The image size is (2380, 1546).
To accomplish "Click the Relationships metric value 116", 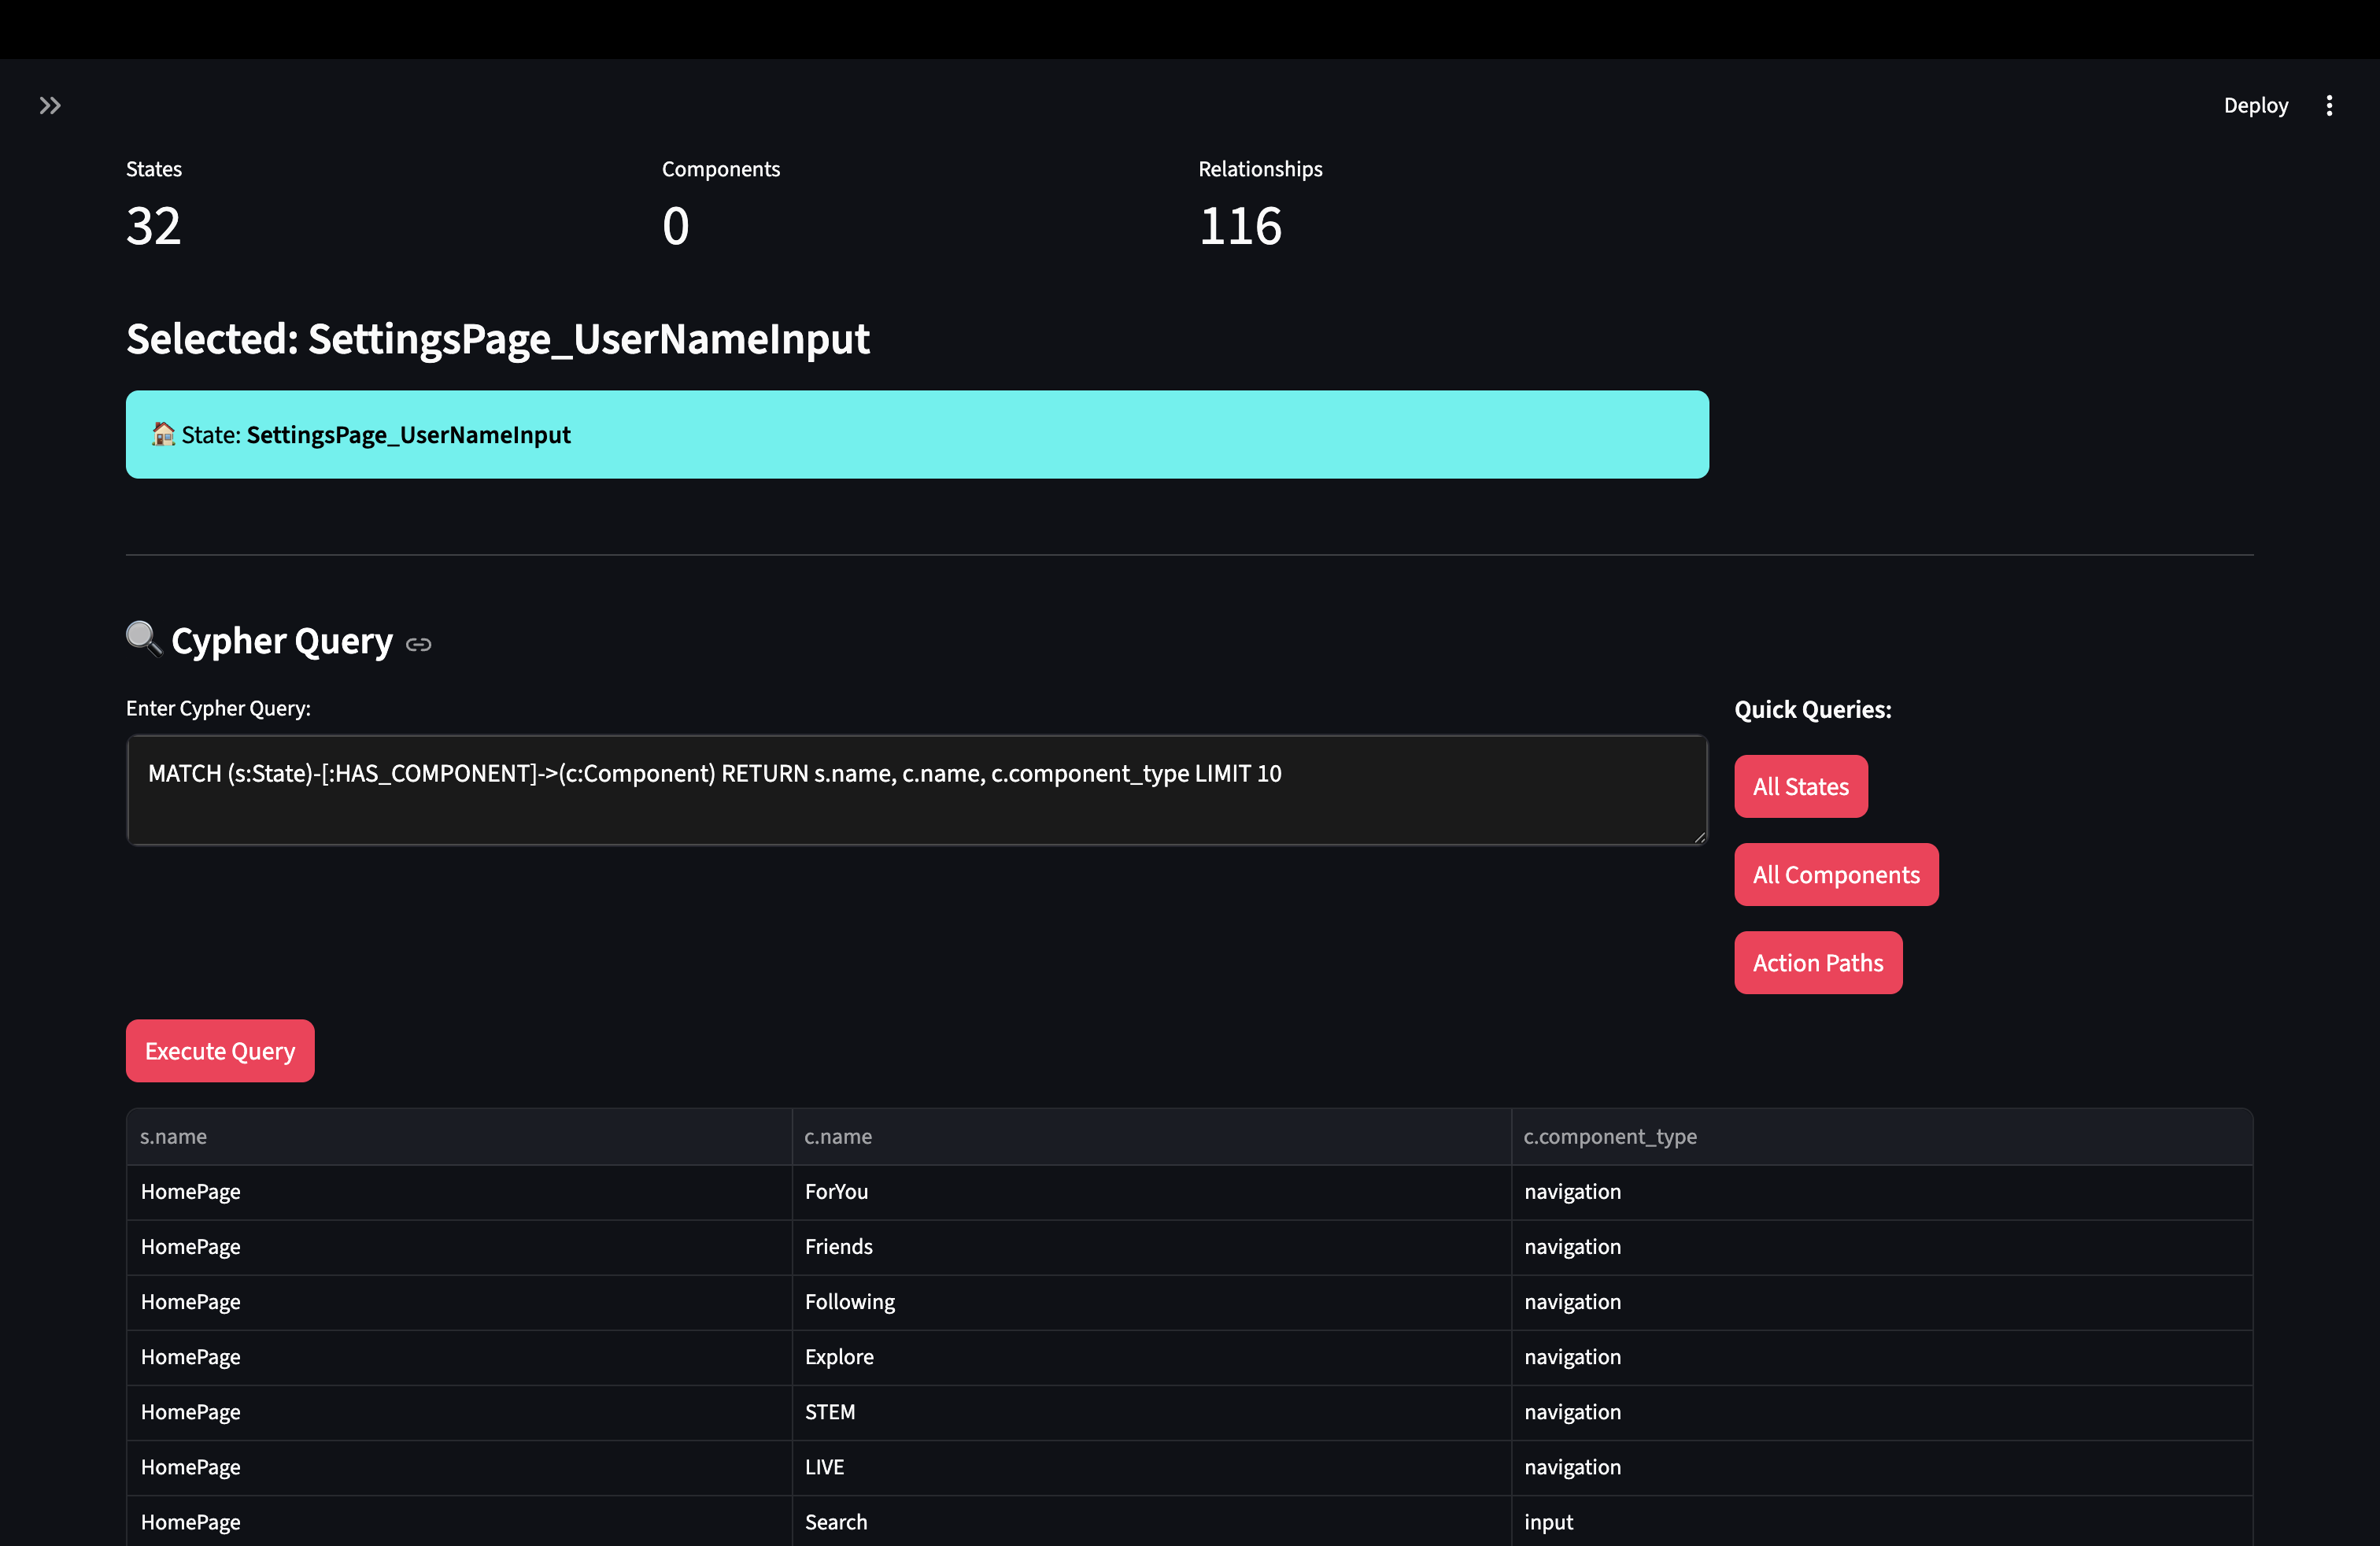I will point(1239,226).
